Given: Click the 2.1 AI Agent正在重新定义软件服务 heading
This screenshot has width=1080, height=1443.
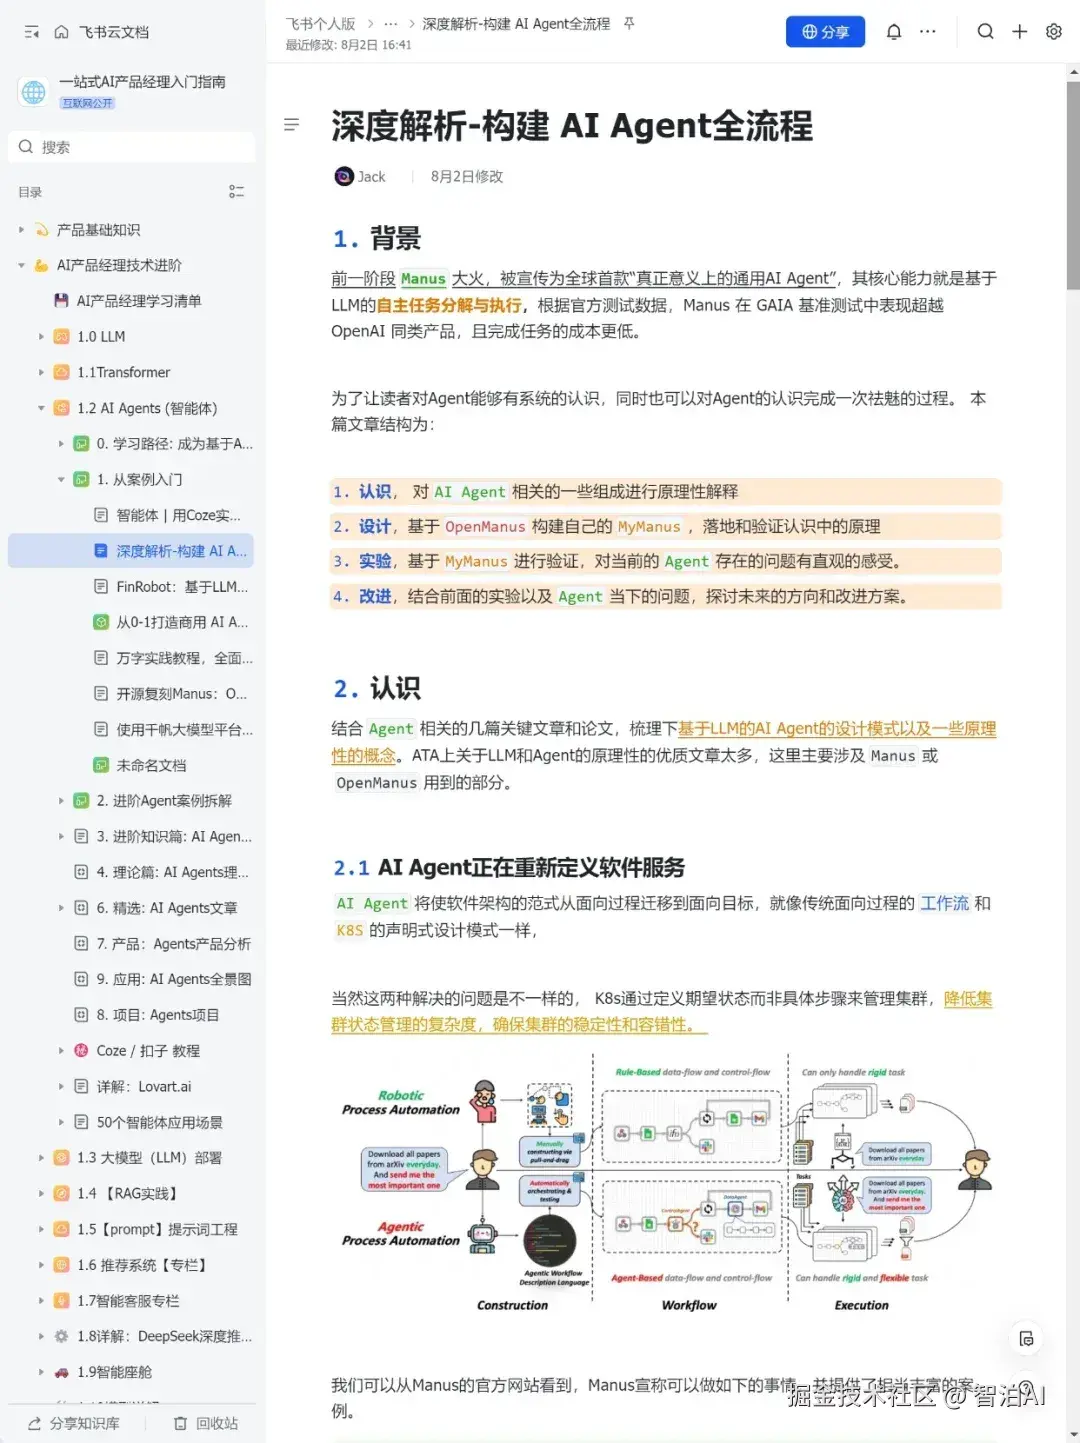Looking at the screenshot, I should [509, 867].
